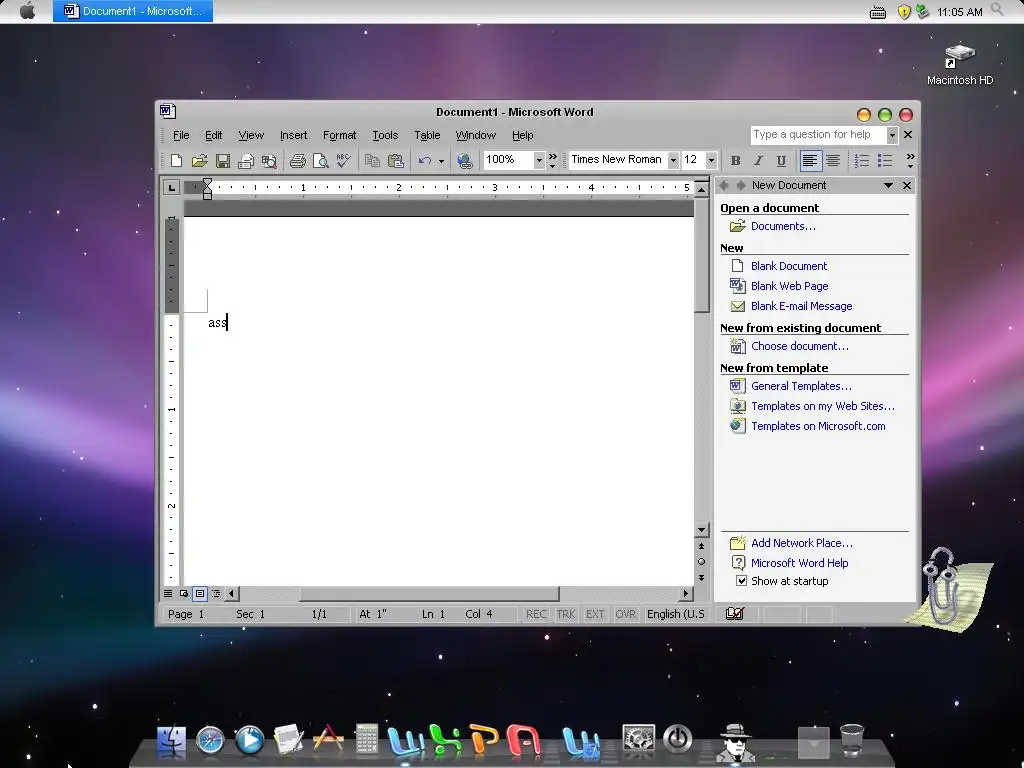Undo the last action with toolbar arrow
The image size is (1024, 768).
424,160
